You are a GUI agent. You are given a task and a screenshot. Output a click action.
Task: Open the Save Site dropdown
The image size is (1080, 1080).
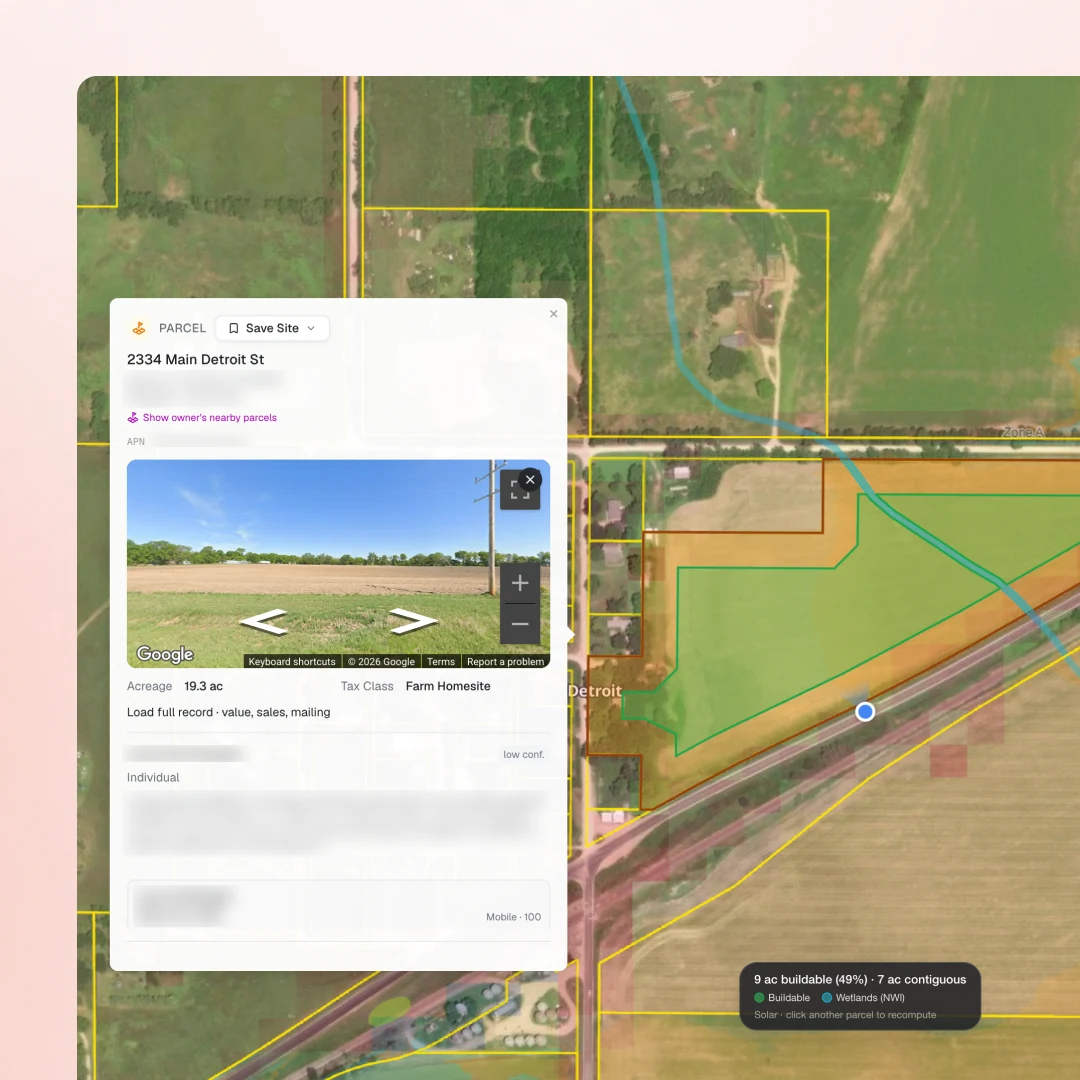click(272, 329)
